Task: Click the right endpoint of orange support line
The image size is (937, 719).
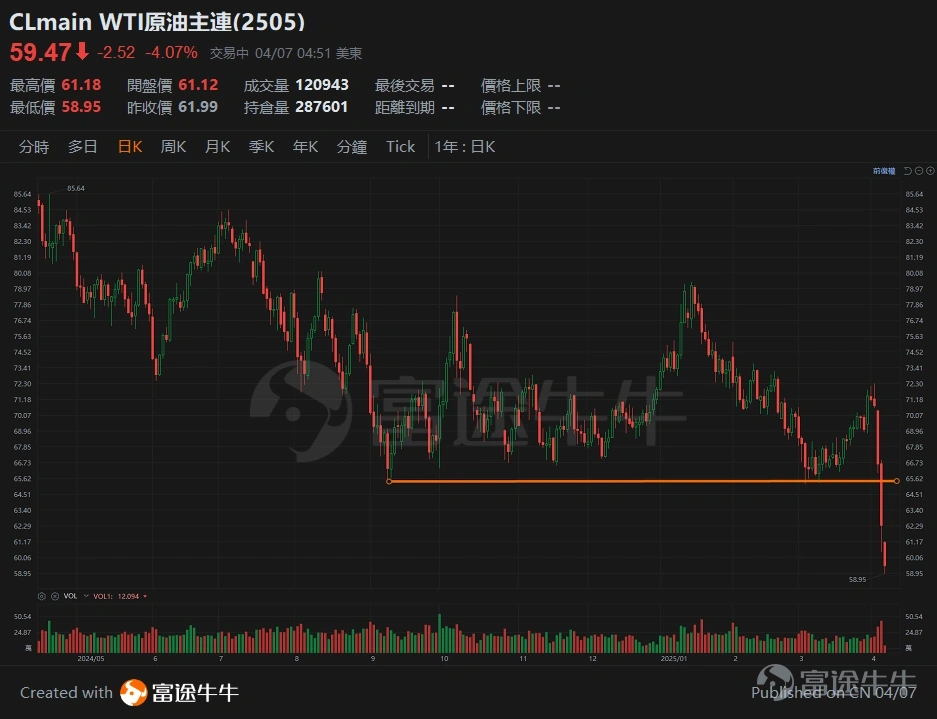Action: click(896, 481)
